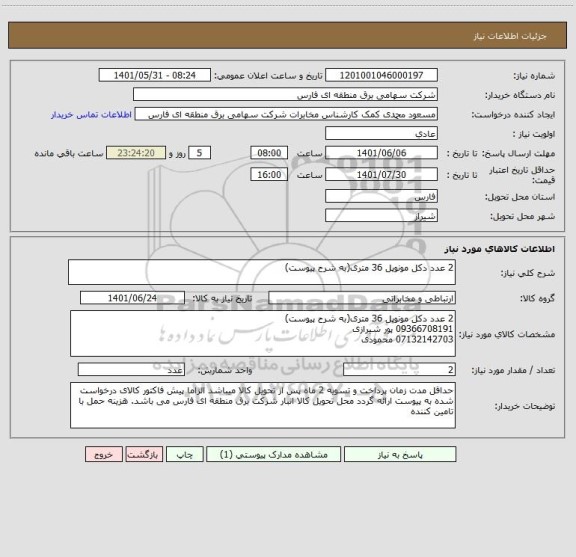Click the label توضیحات خریدار
The image size is (576, 557).
tap(525, 406)
